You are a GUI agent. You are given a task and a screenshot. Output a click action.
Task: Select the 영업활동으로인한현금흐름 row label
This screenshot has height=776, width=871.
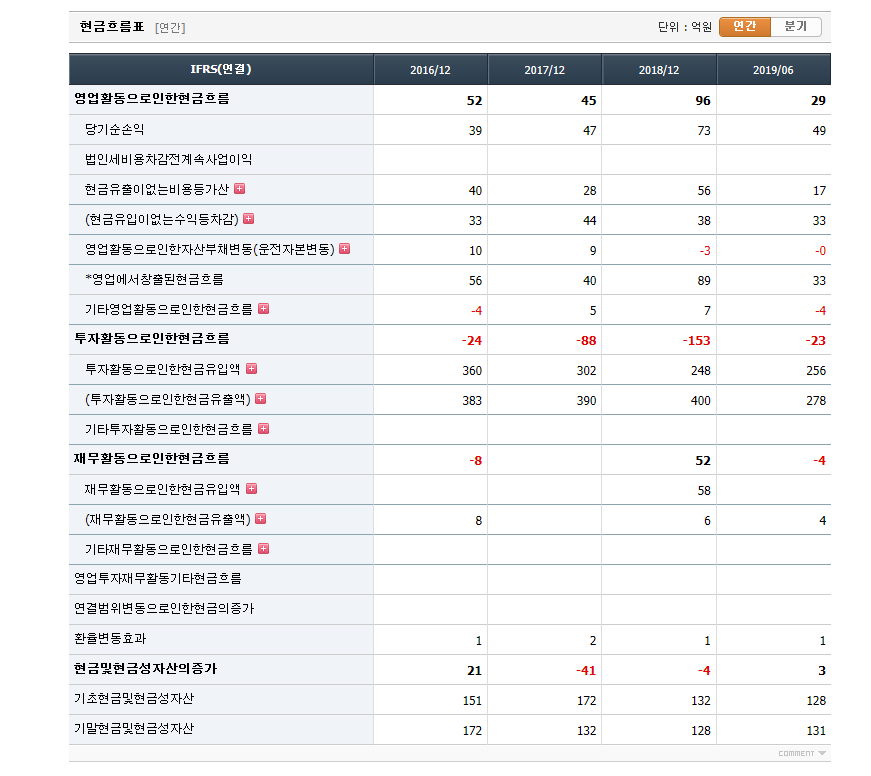point(152,99)
